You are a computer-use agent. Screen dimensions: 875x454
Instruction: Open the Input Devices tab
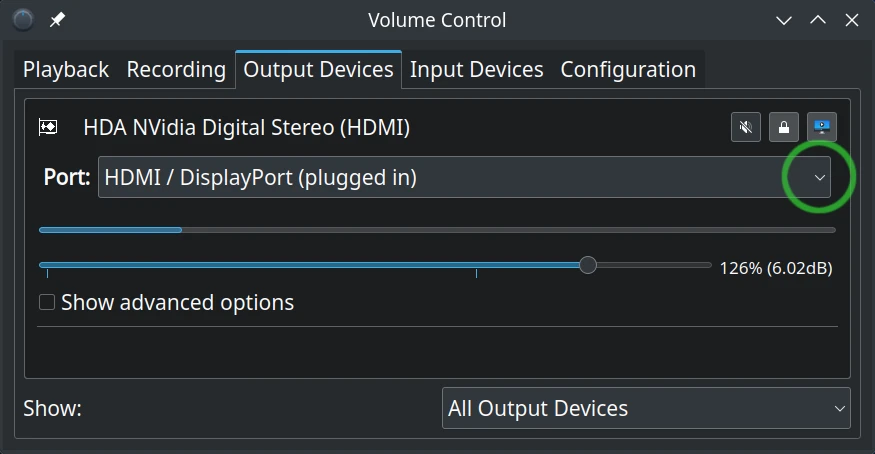click(x=477, y=70)
